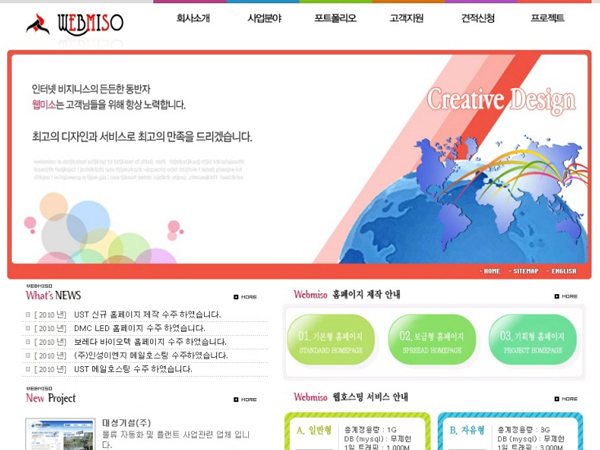Click the MORE icon beside New Project
Image resolution: width=600 pixels, height=450 pixels.
pyautogui.click(x=245, y=399)
